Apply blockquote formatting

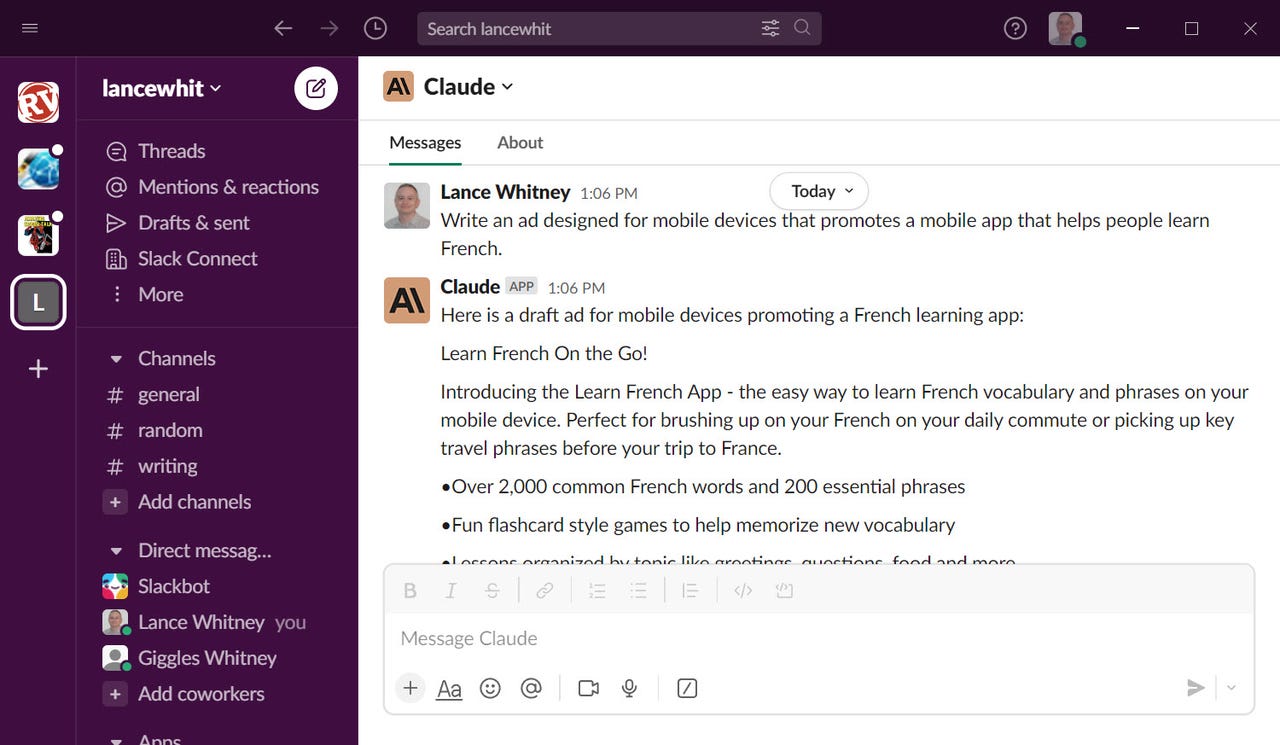pos(690,591)
